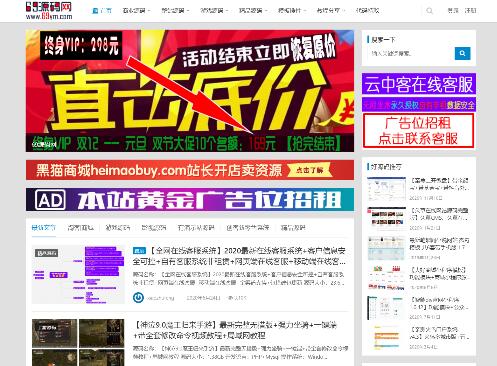Open the 全网在线客服系统 article title
The image size is (497, 366).
coord(239,256)
